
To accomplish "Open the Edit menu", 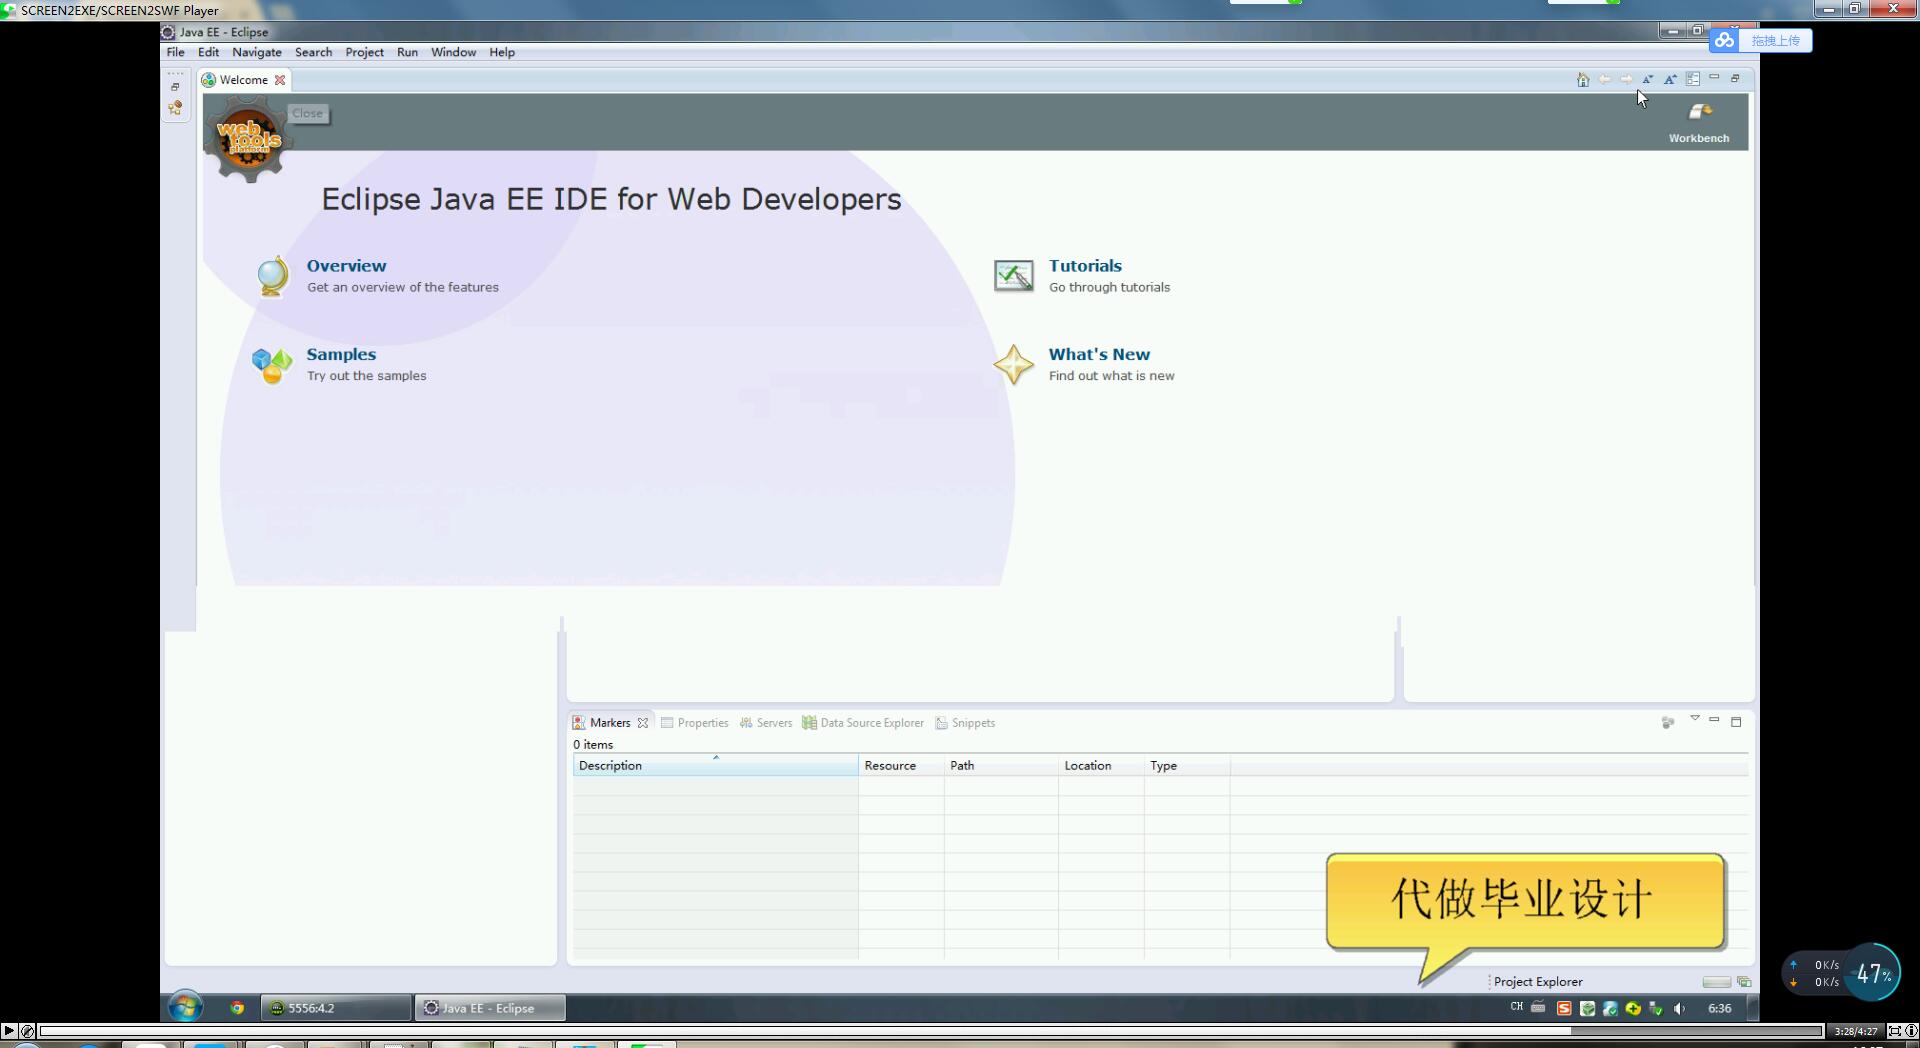I will pyautogui.click(x=208, y=52).
